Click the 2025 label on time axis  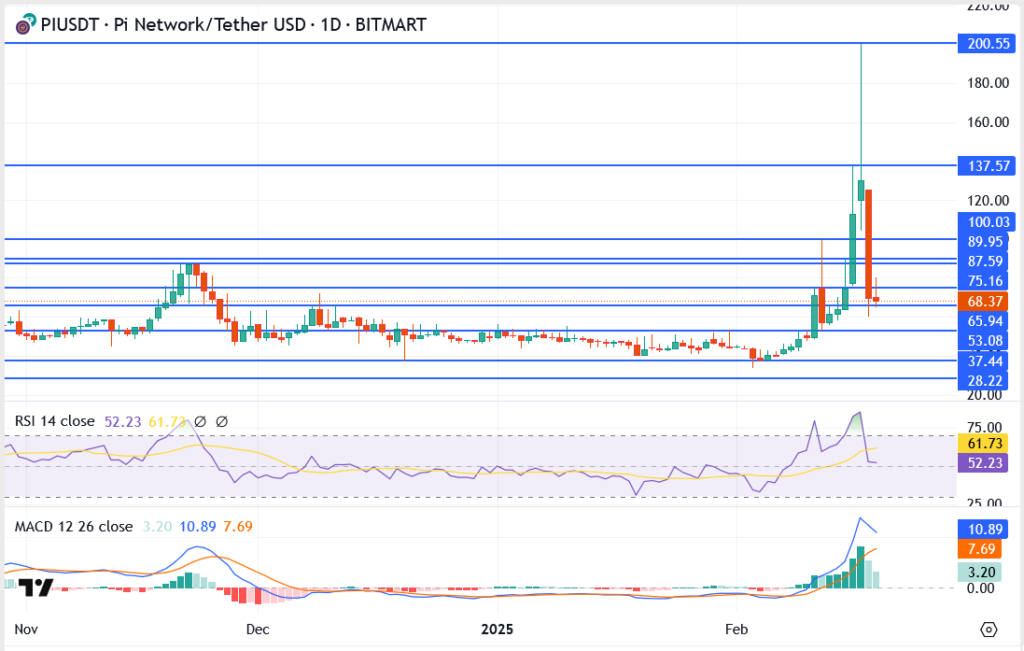click(x=496, y=629)
